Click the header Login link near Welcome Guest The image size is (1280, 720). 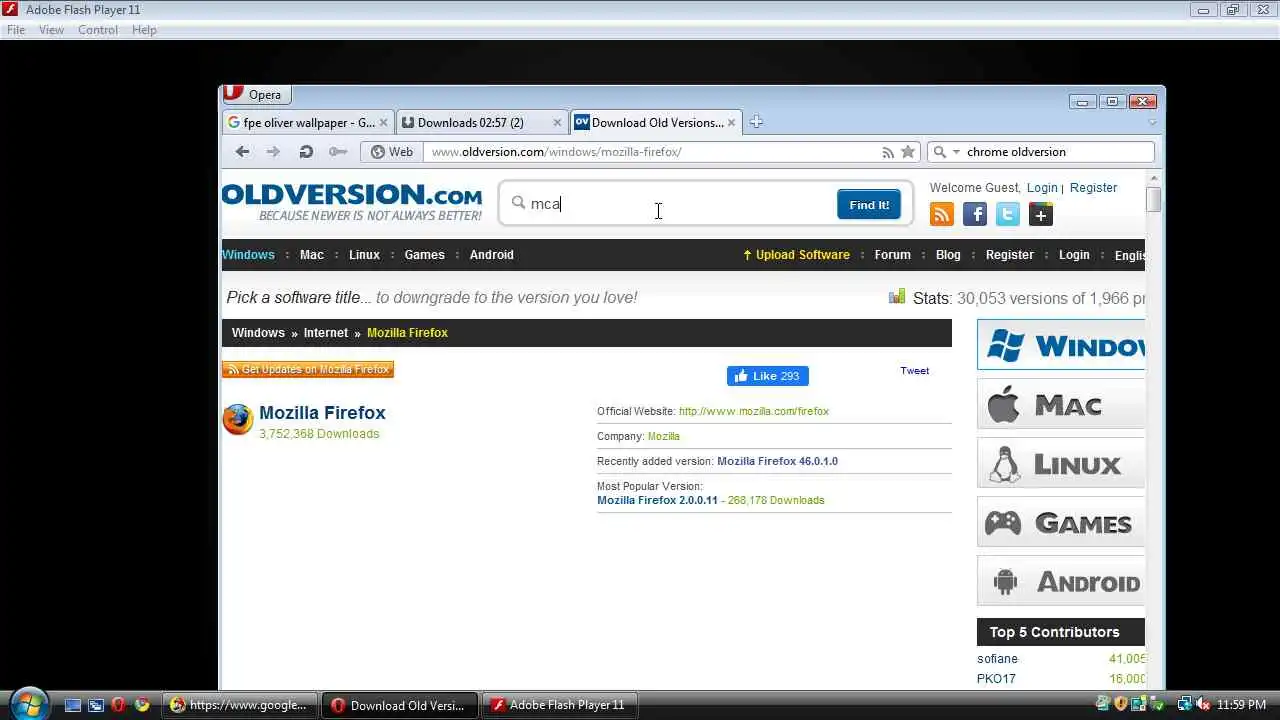tap(1042, 188)
